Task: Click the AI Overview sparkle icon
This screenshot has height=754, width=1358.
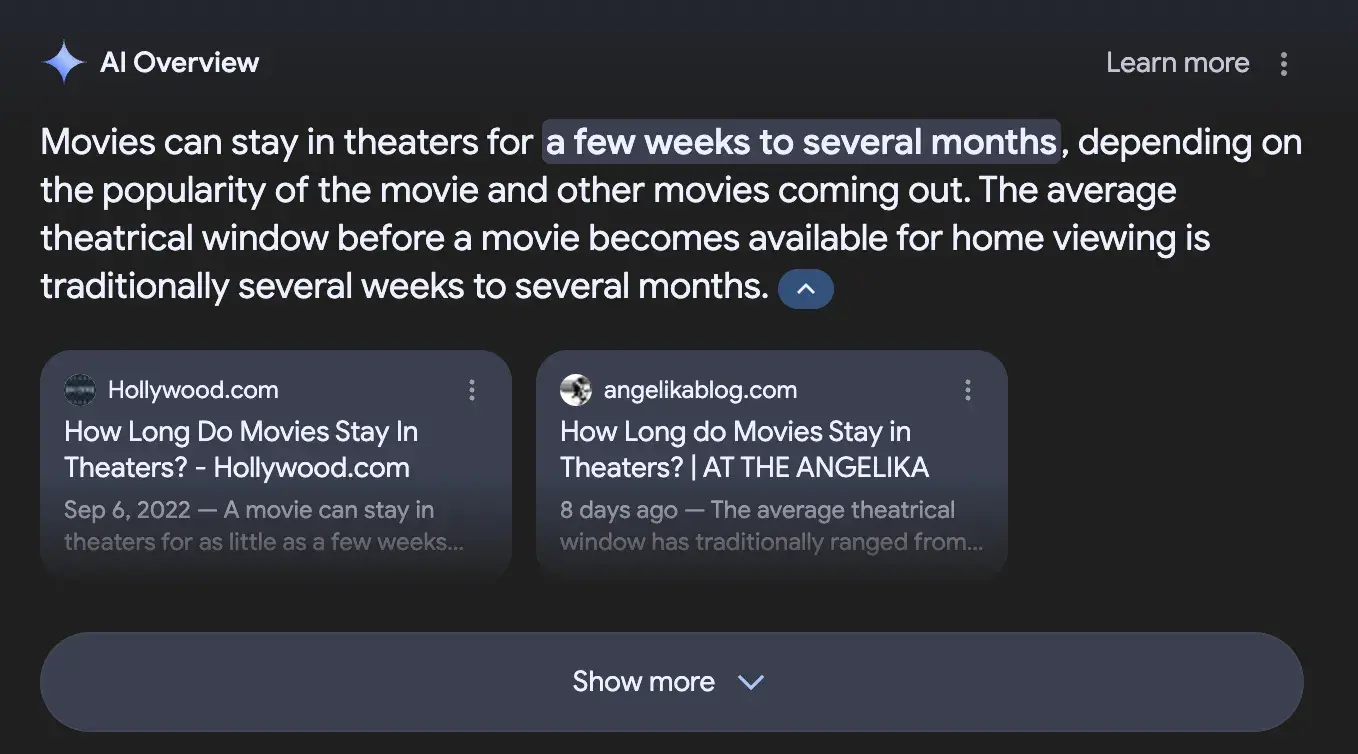Action: [64, 62]
